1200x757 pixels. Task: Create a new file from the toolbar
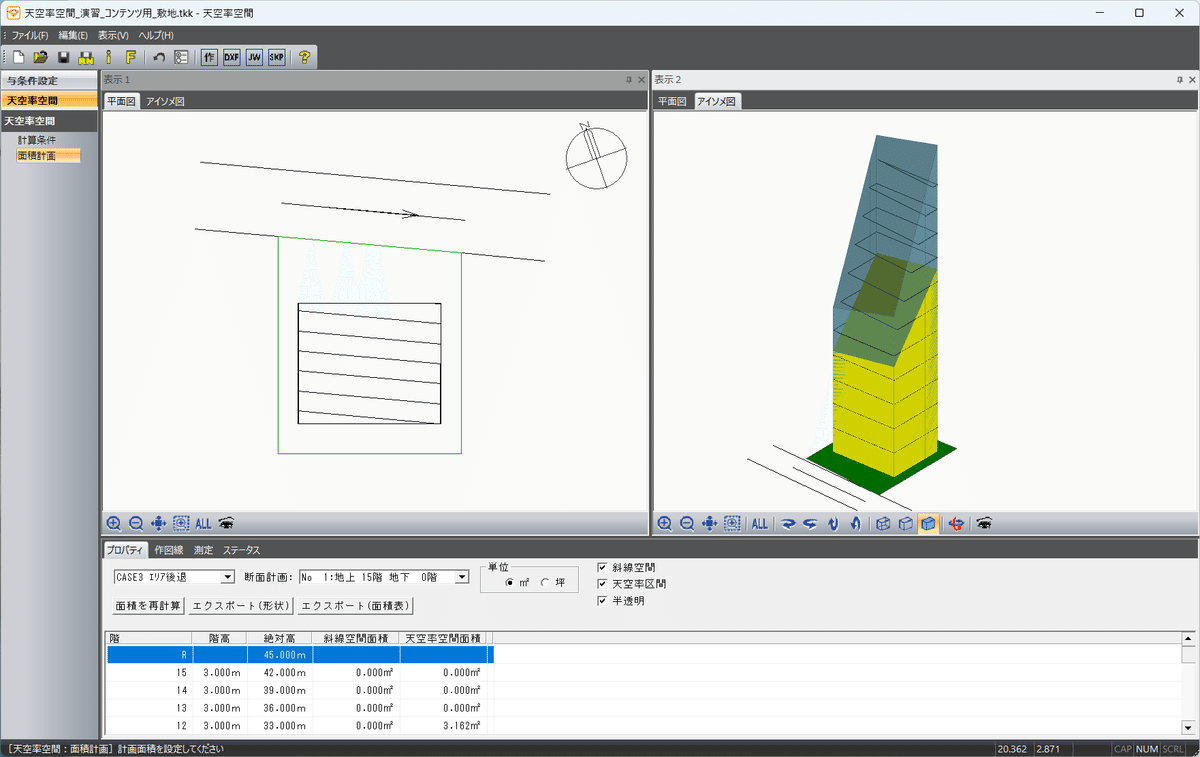[x=18, y=57]
